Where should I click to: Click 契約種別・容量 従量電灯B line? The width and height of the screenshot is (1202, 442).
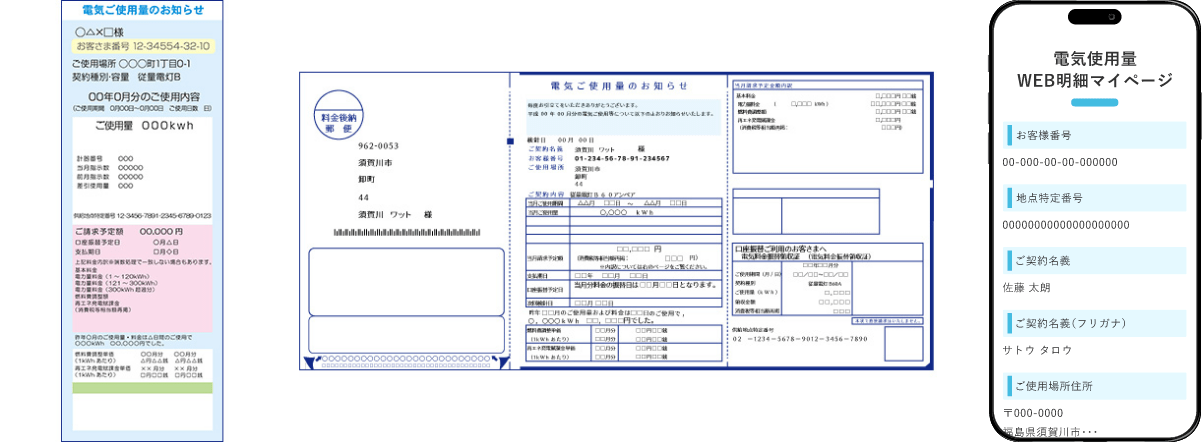[126, 76]
